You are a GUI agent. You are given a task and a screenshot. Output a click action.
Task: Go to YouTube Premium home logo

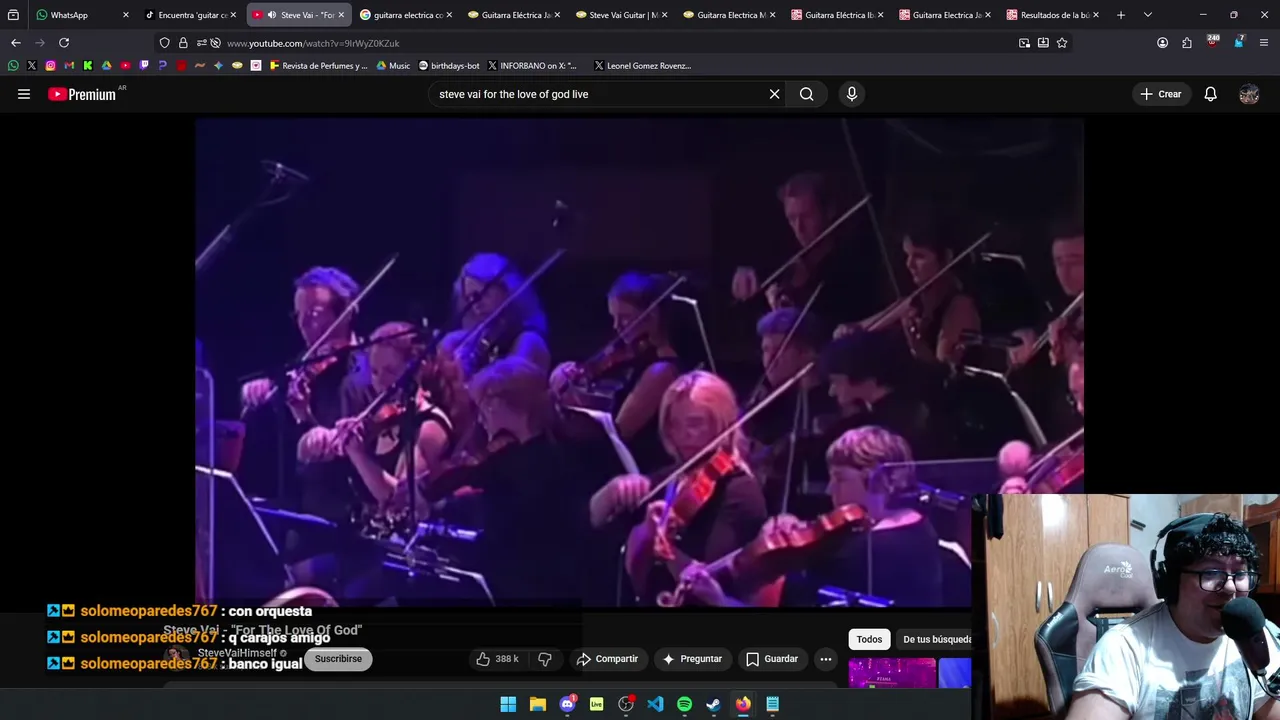click(82, 94)
